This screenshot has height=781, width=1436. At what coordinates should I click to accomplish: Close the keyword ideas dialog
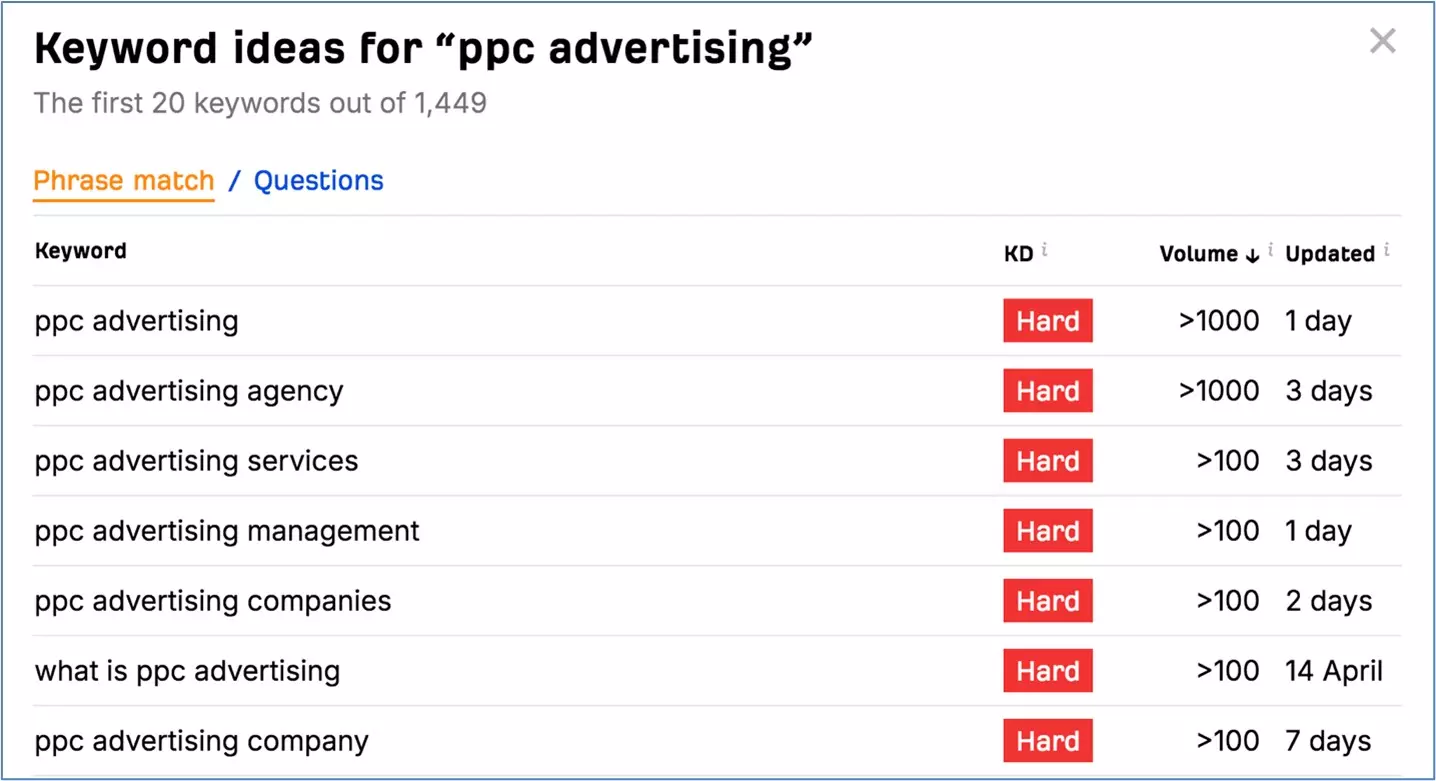(x=1382, y=41)
